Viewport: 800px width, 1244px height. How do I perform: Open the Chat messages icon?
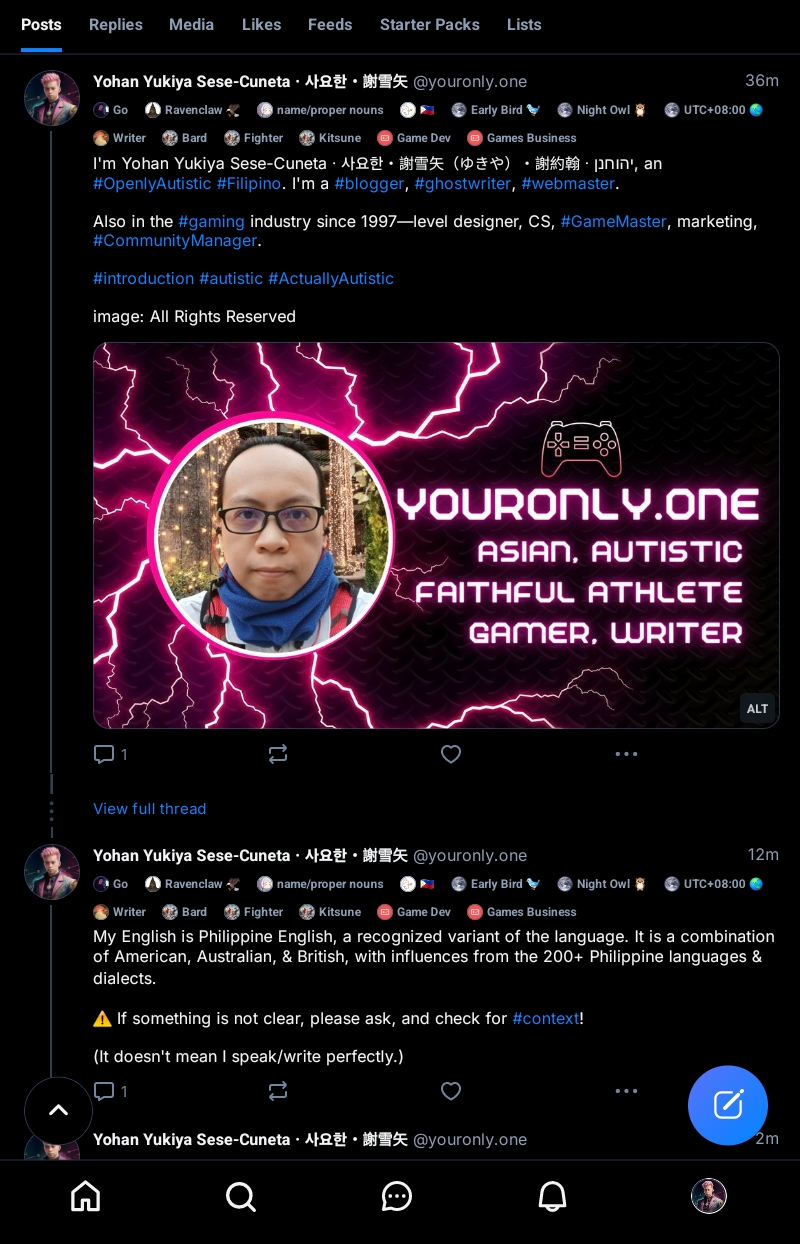(397, 1196)
